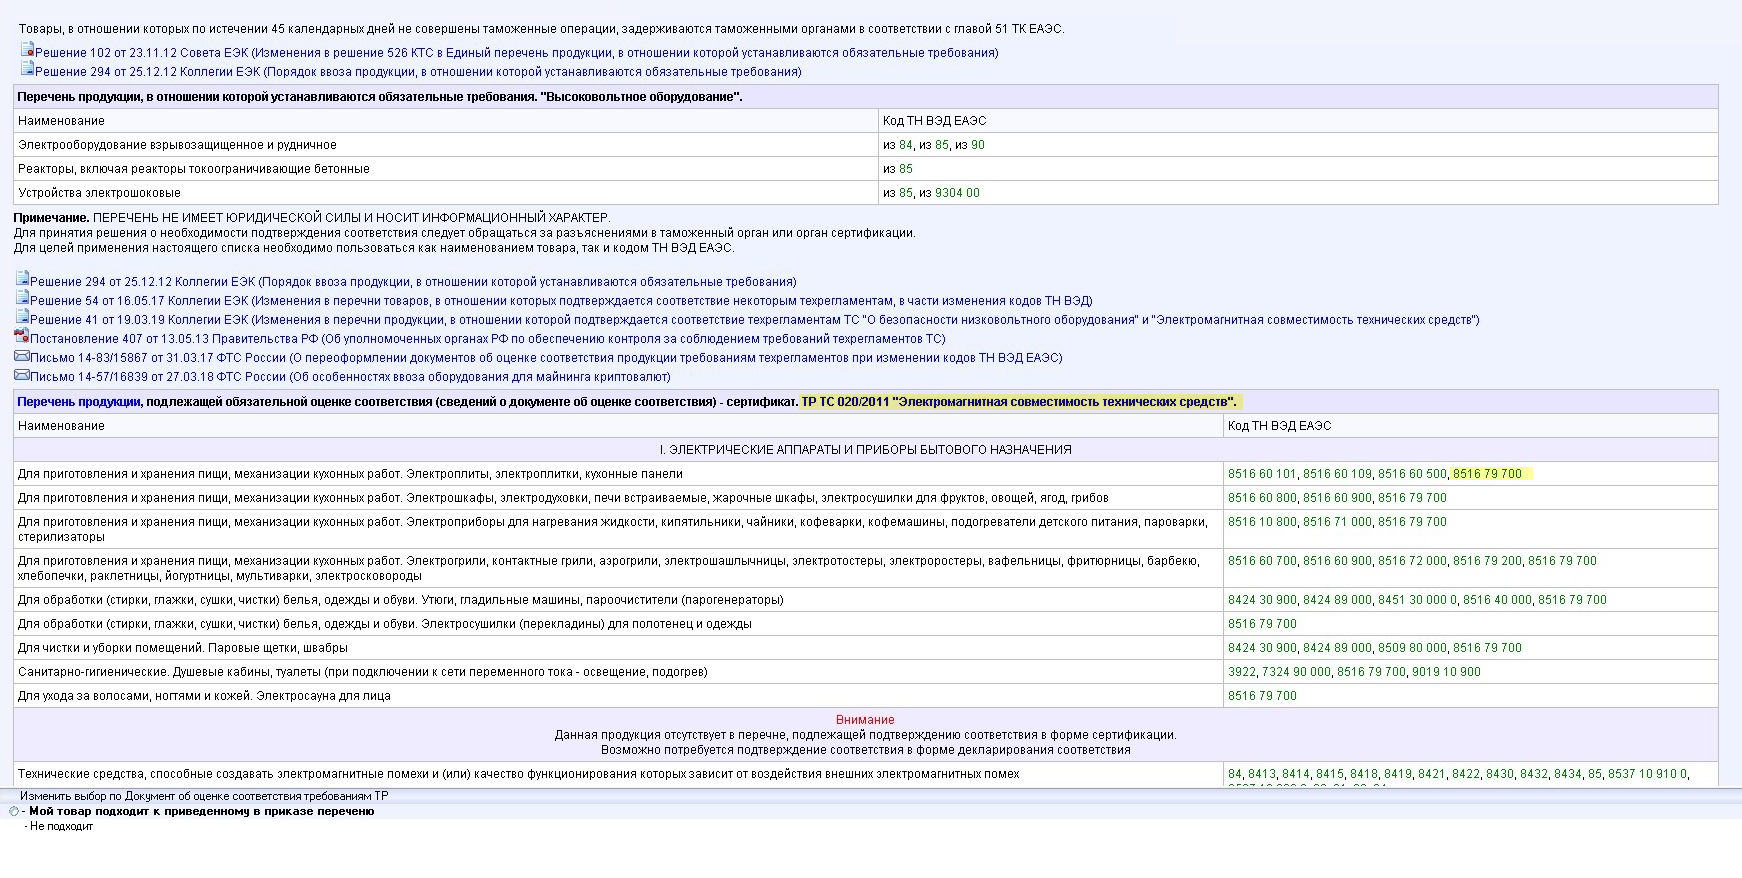Image resolution: width=1742 pixels, height=878 pixels.
Task: Open code link 7324 90 000
Action: pyautogui.click(x=1296, y=672)
